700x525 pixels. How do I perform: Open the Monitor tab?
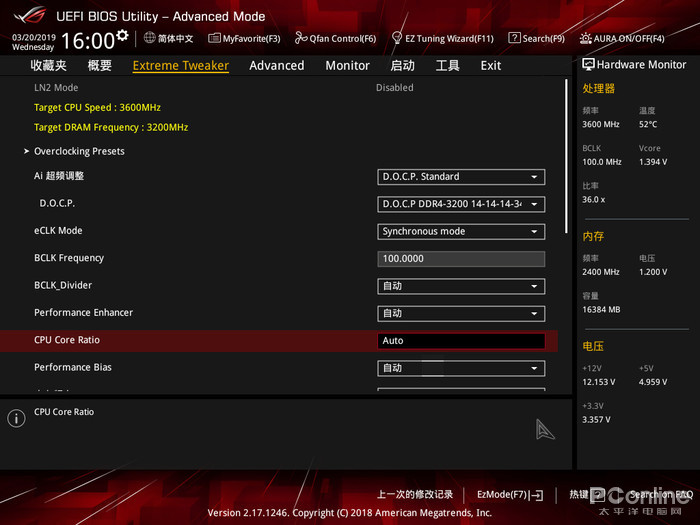click(347, 66)
